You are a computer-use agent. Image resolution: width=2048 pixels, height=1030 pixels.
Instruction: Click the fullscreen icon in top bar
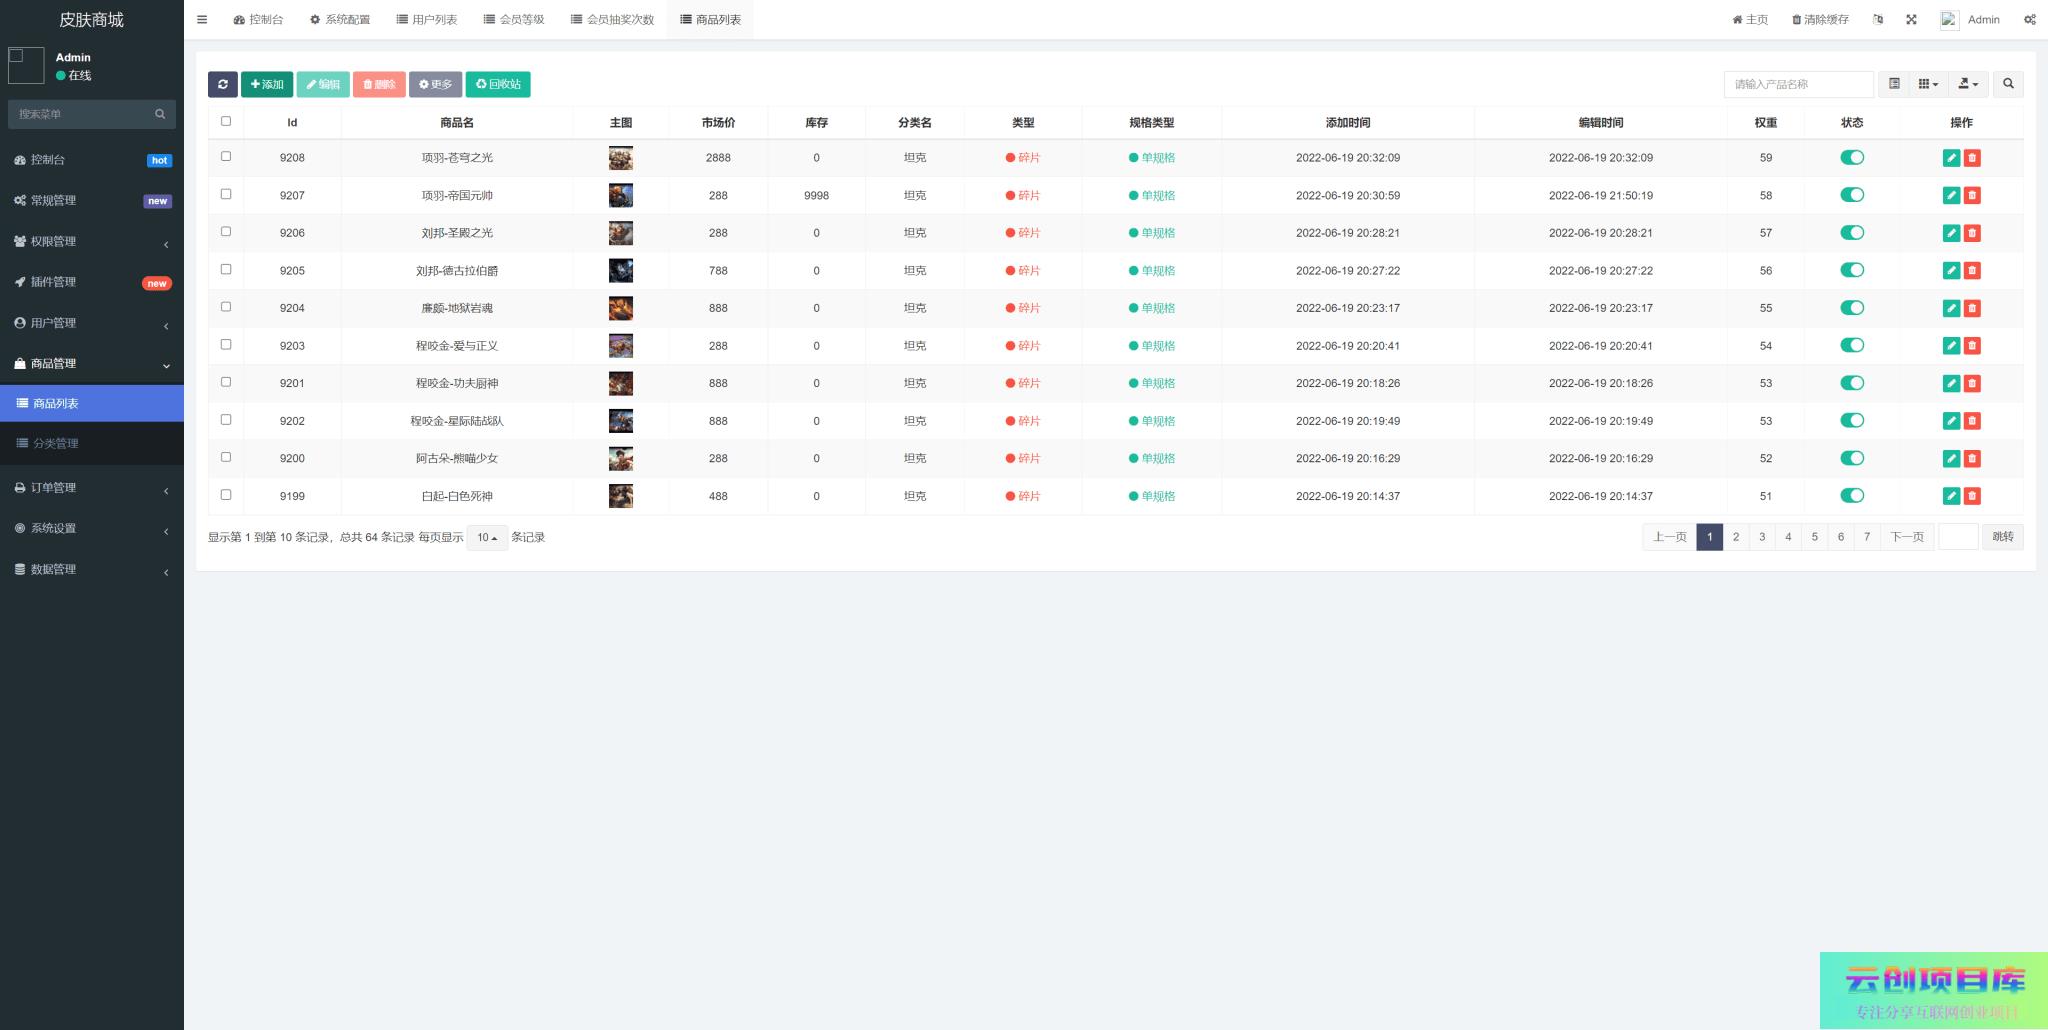click(x=1911, y=20)
